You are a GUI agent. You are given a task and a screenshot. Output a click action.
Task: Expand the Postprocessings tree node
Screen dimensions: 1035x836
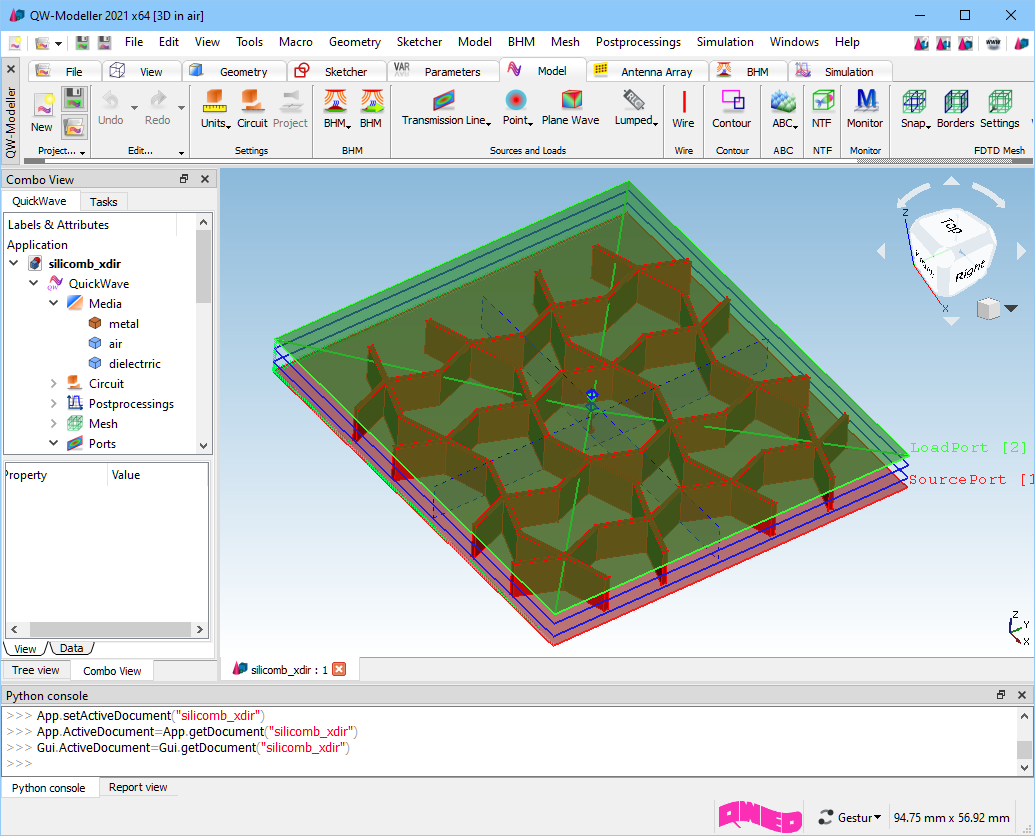point(54,403)
